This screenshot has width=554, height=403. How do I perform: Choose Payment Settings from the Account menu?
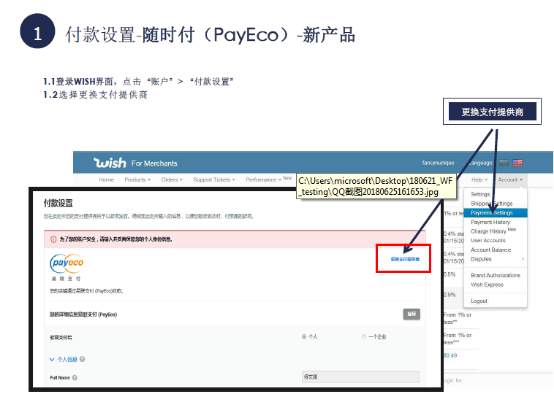coord(495,213)
